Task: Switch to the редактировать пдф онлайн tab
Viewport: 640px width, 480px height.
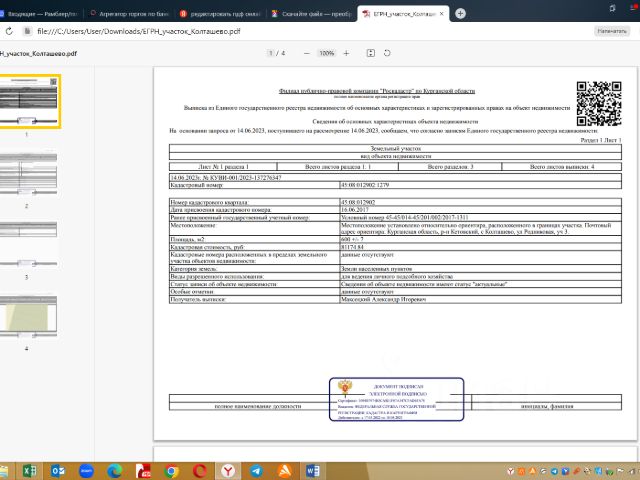Action: click(220, 13)
